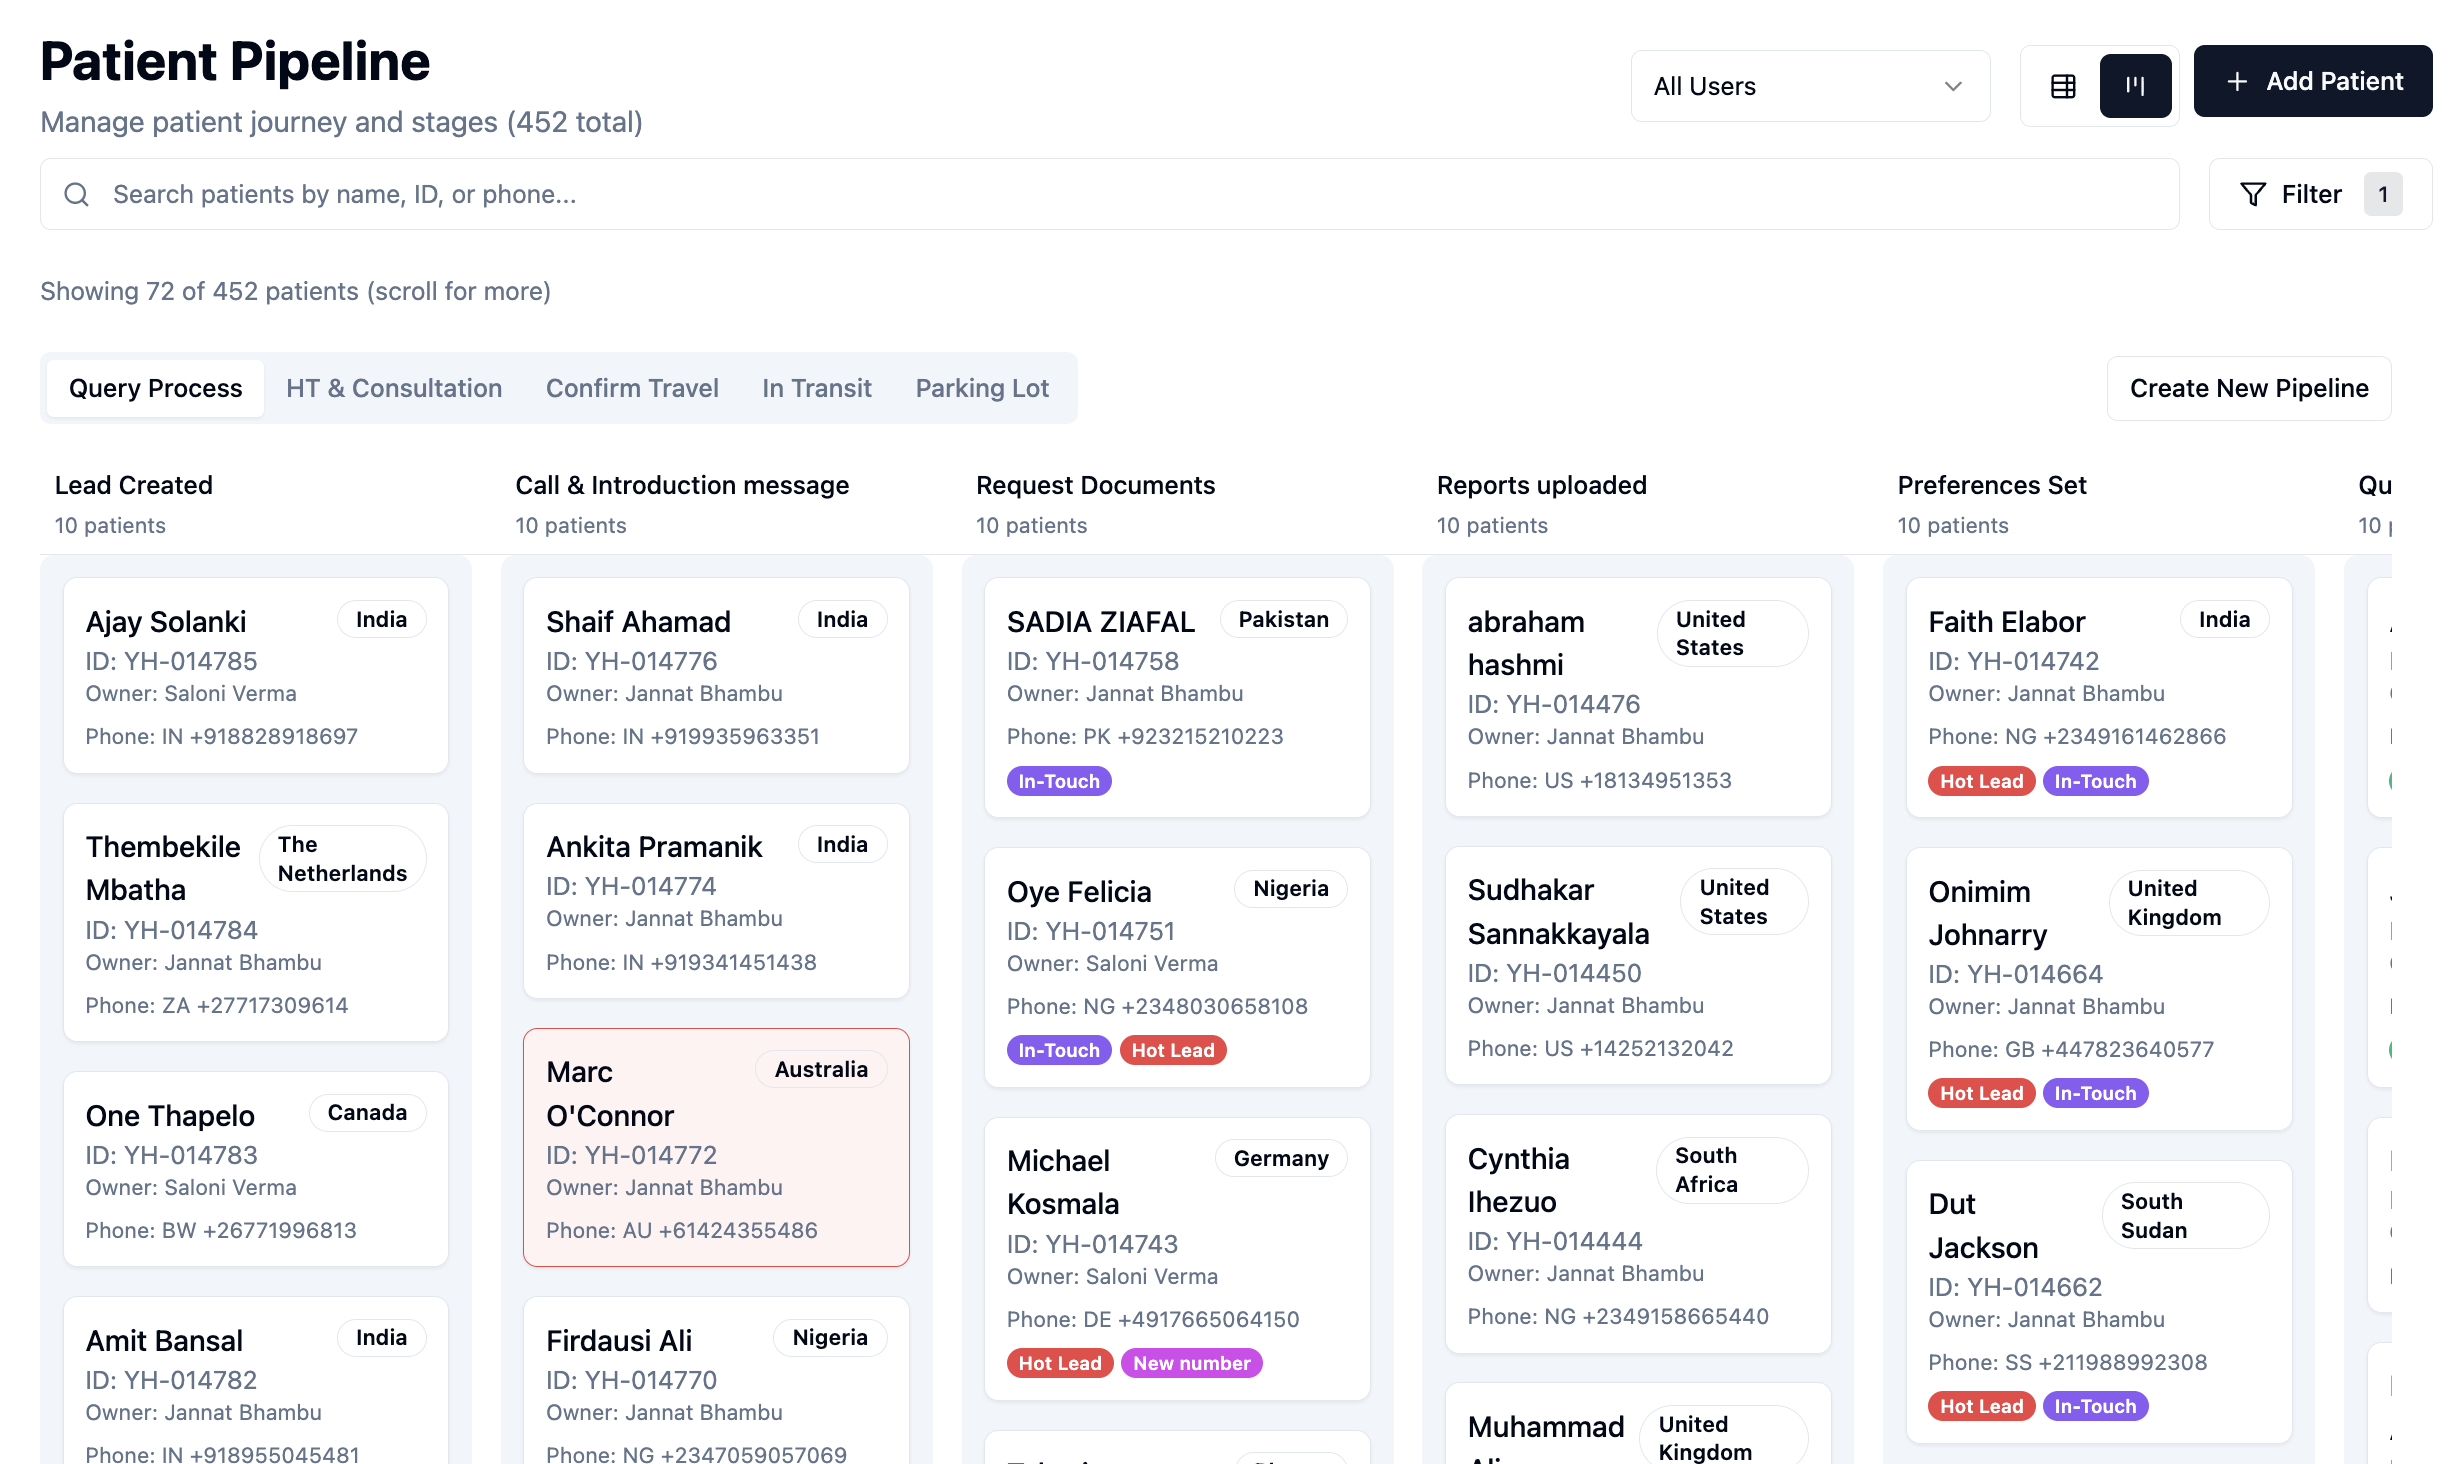Select the kanban board view icon
Screen dimensions: 2452x1464
[2135, 86]
